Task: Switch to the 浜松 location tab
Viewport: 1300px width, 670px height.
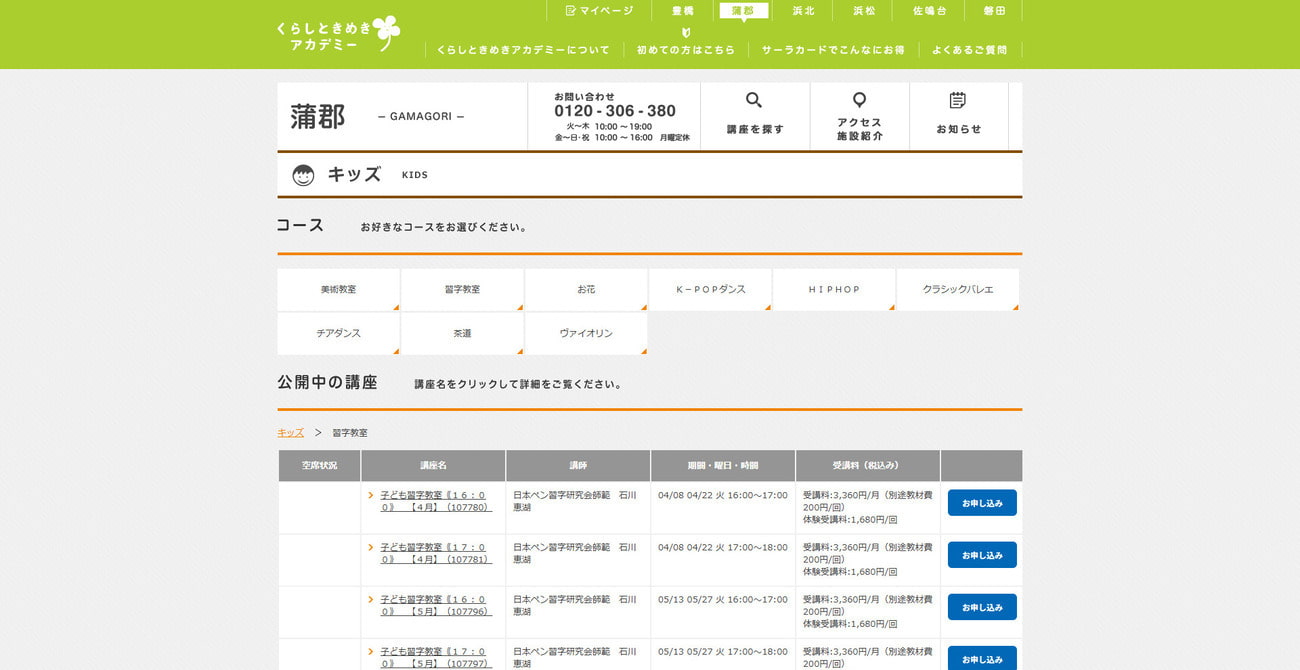Action: 864,11
